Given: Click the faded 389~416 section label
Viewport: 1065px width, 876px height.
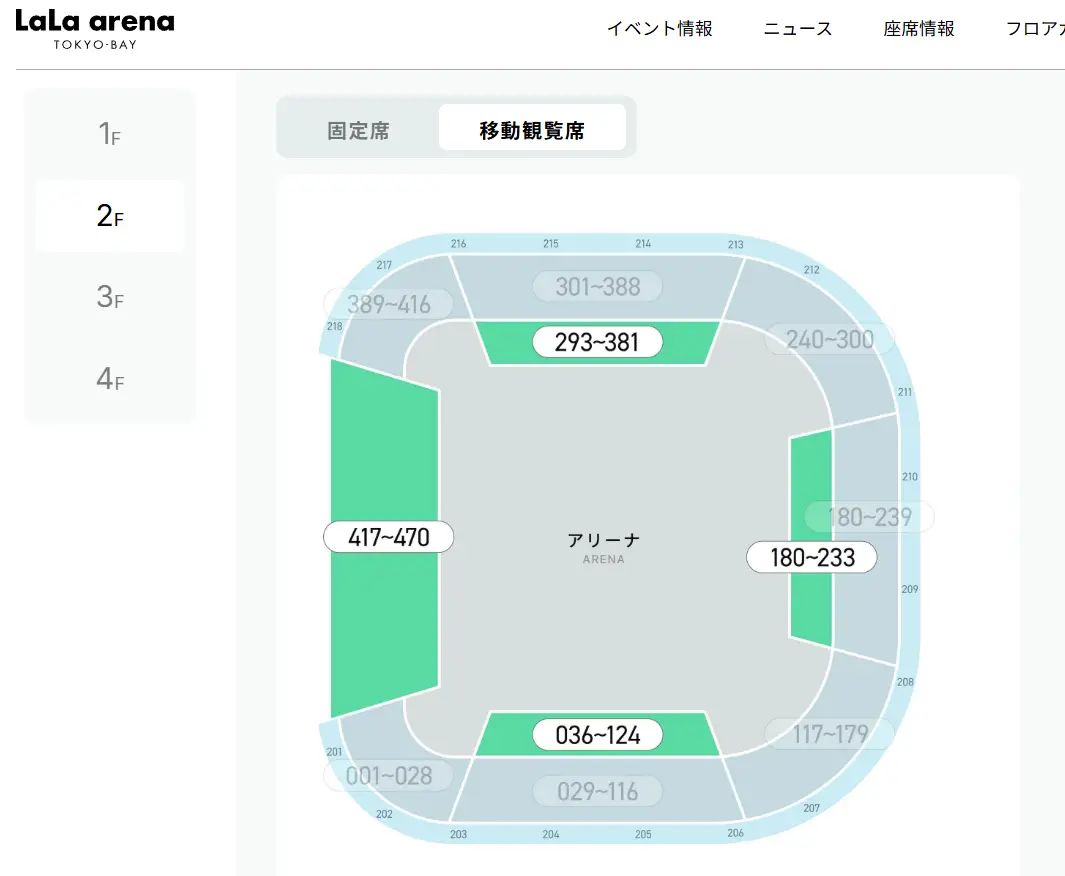Looking at the screenshot, I should point(388,304).
